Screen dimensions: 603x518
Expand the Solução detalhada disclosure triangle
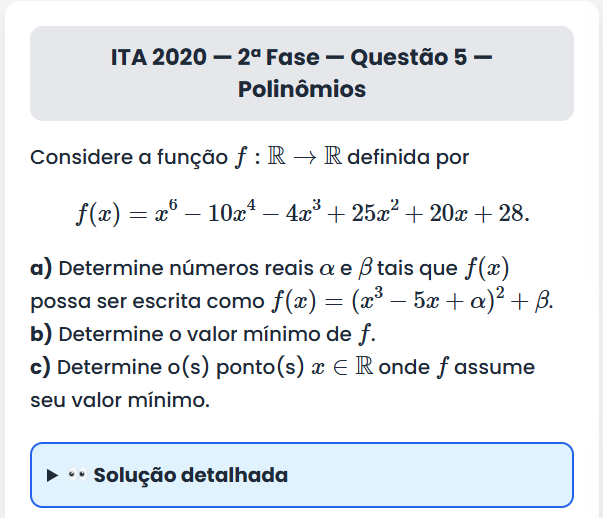click(53, 475)
